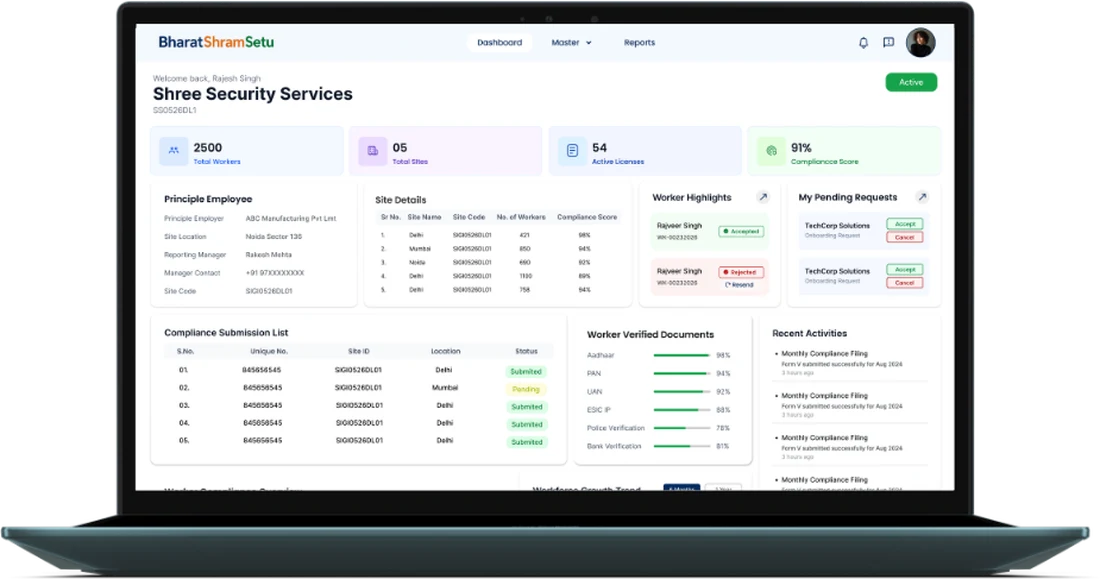
Task: Click the red dot Rejected status badge
Action: (x=741, y=272)
